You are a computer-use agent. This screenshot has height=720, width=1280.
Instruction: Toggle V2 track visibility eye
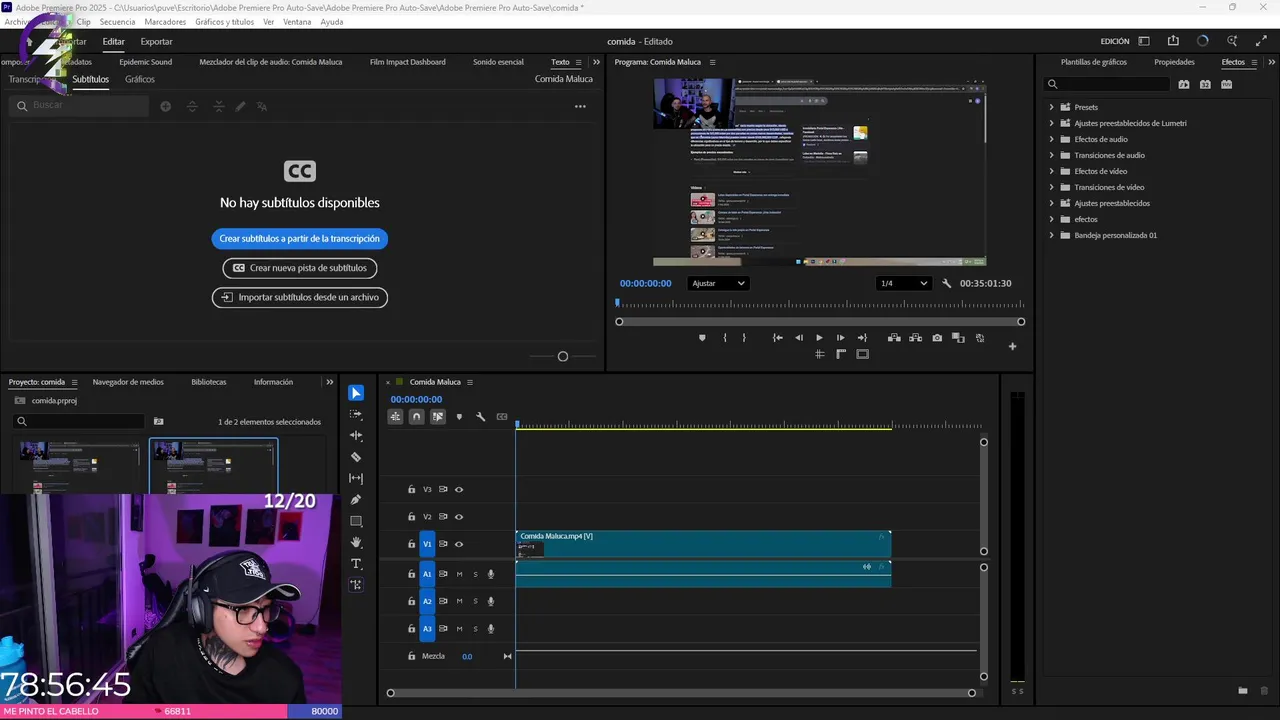coord(459,517)
